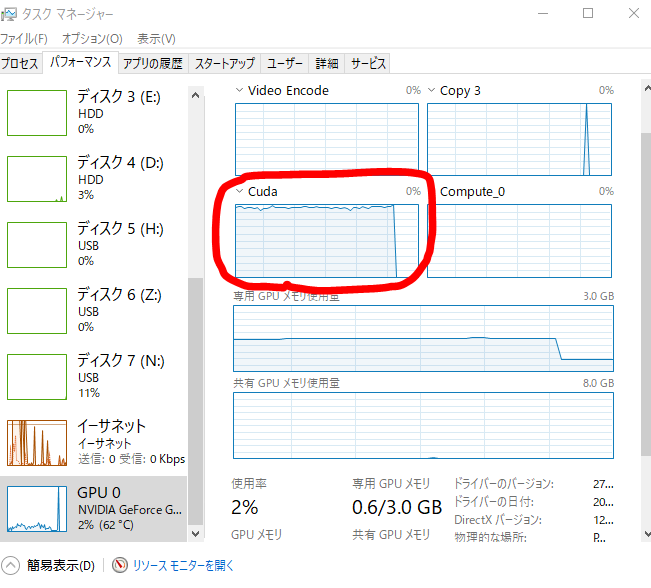
Task: Click the Compute_0 engine label
Action: pos(472,191)
